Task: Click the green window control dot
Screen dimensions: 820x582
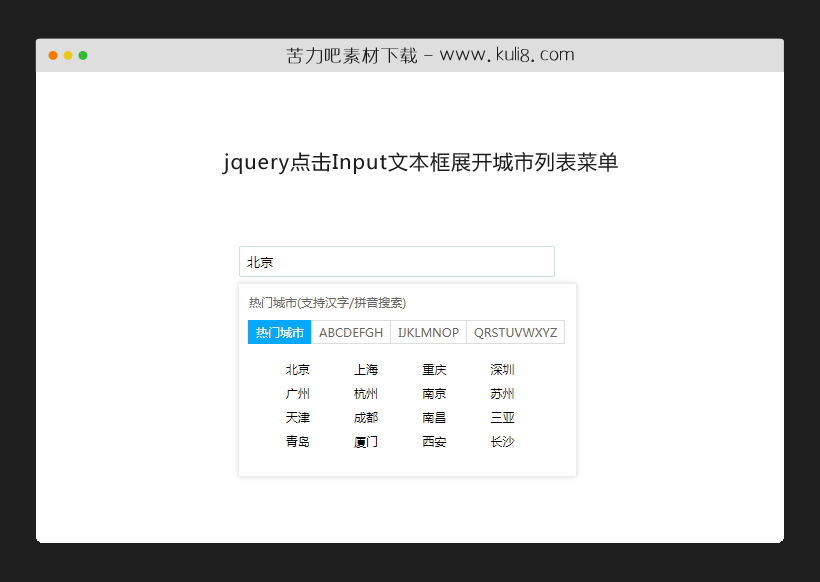Action: point(82,56)
